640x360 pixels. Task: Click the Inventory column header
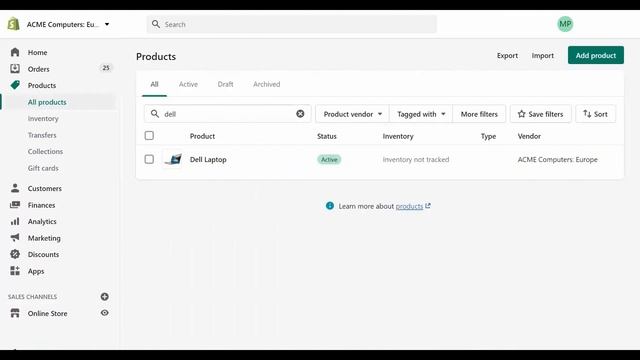(x=398, y=136)
